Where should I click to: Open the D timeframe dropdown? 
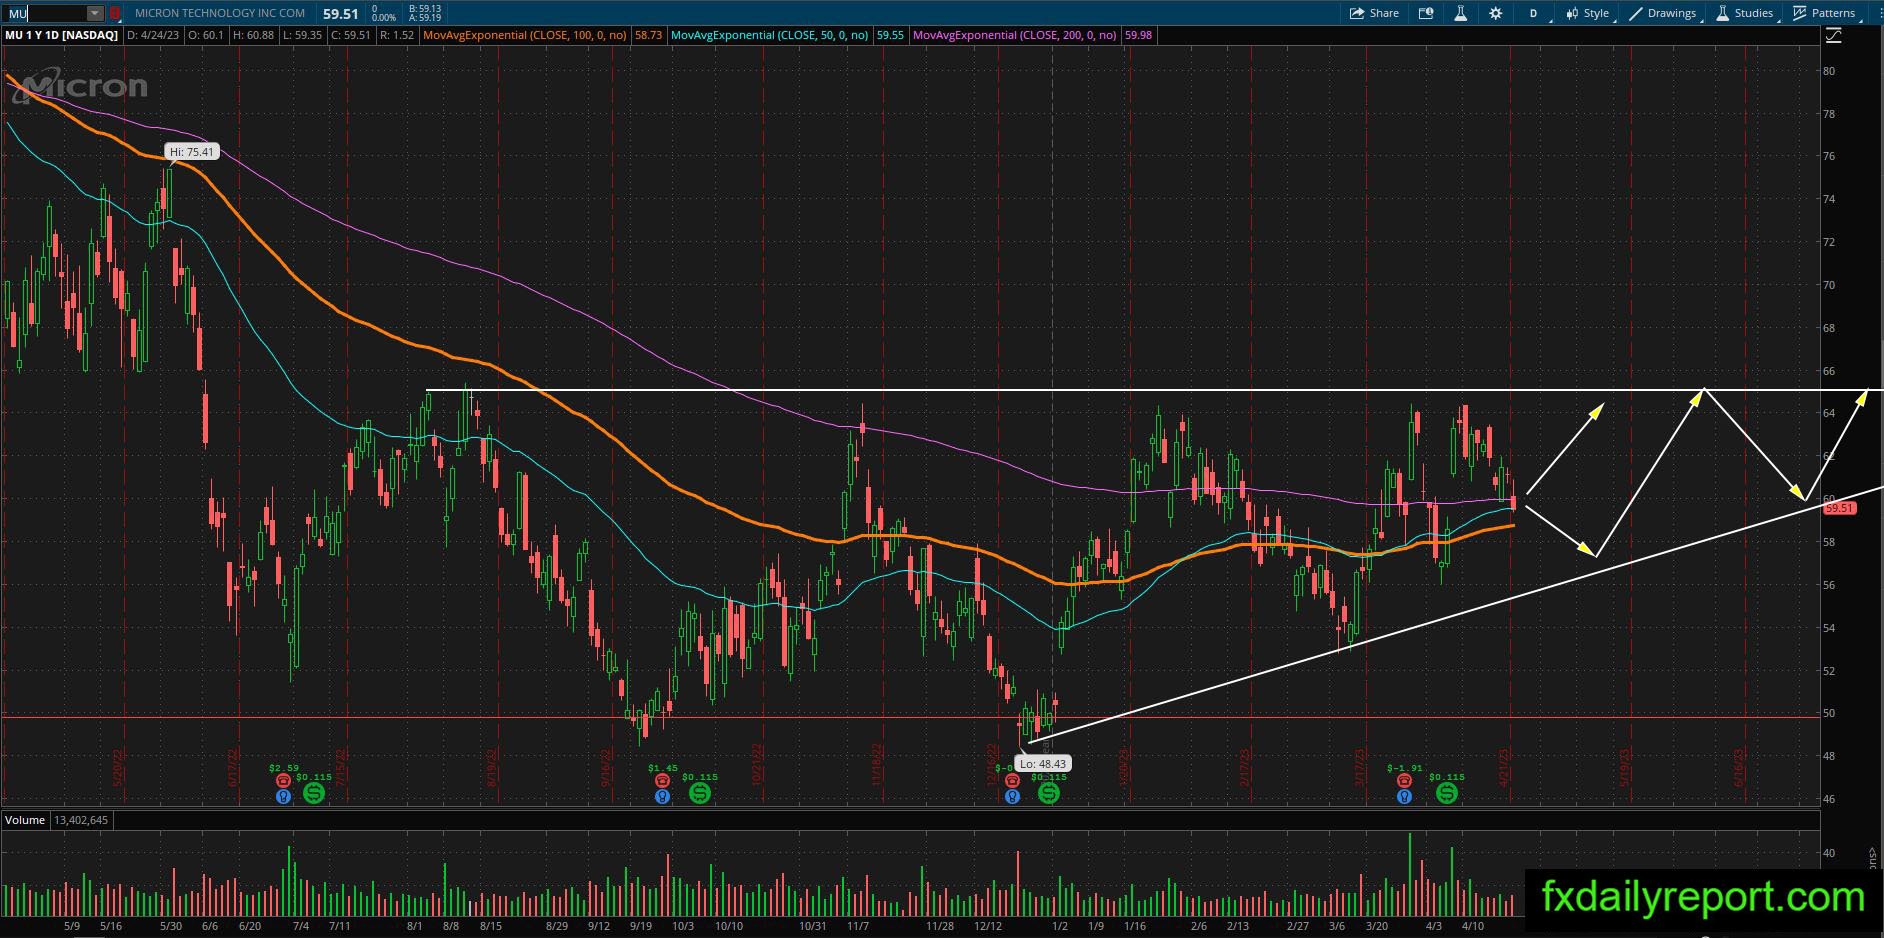click(x=1535, y=13)
